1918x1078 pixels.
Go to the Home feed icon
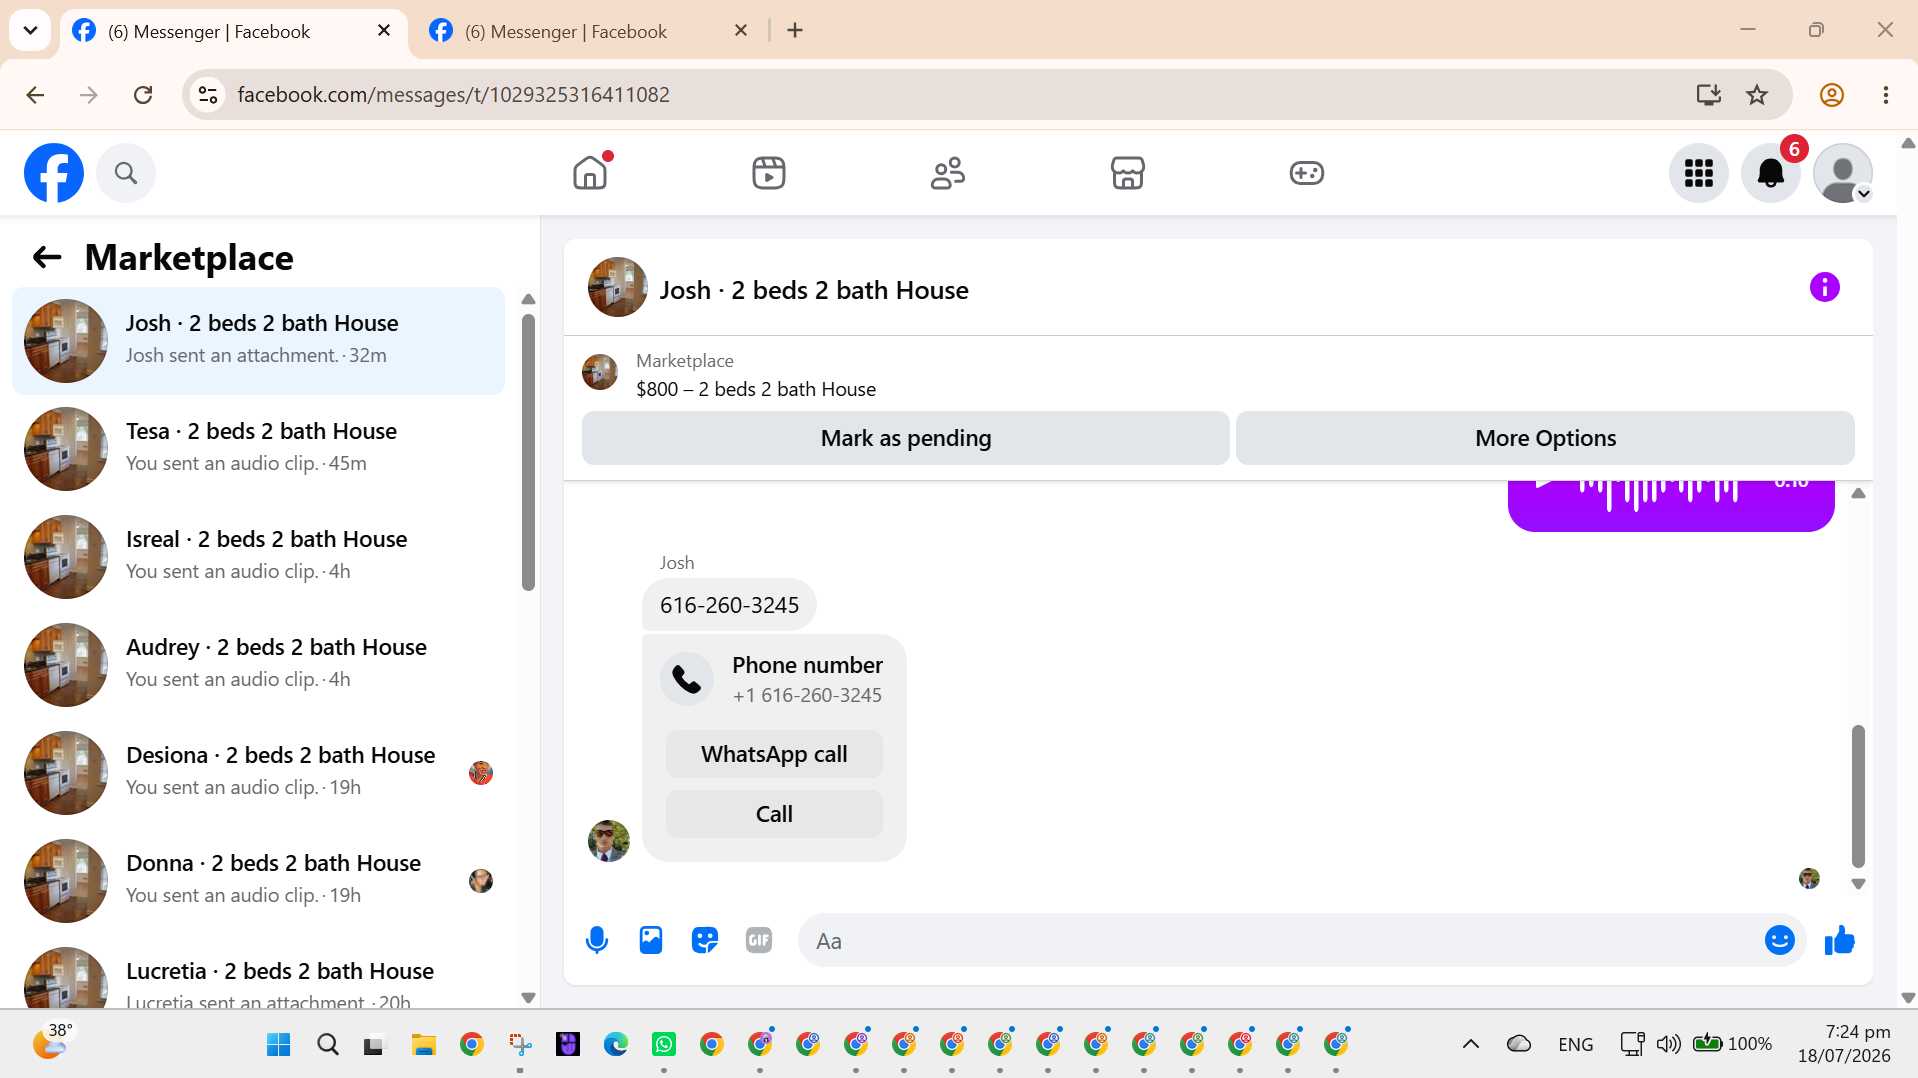point(590,173)
